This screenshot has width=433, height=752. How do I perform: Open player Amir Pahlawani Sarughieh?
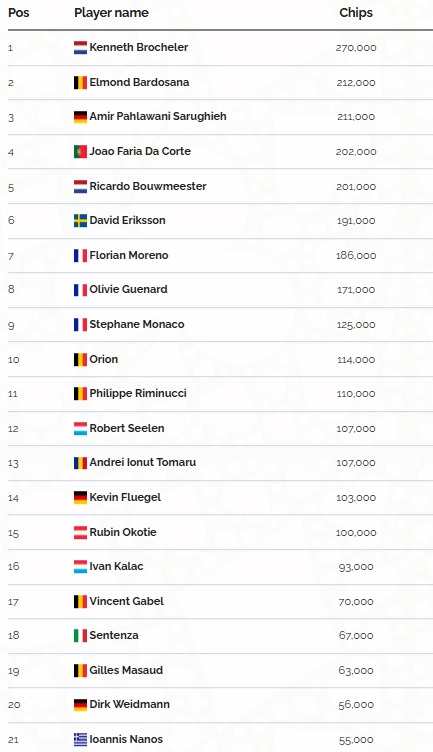(158, 116)
